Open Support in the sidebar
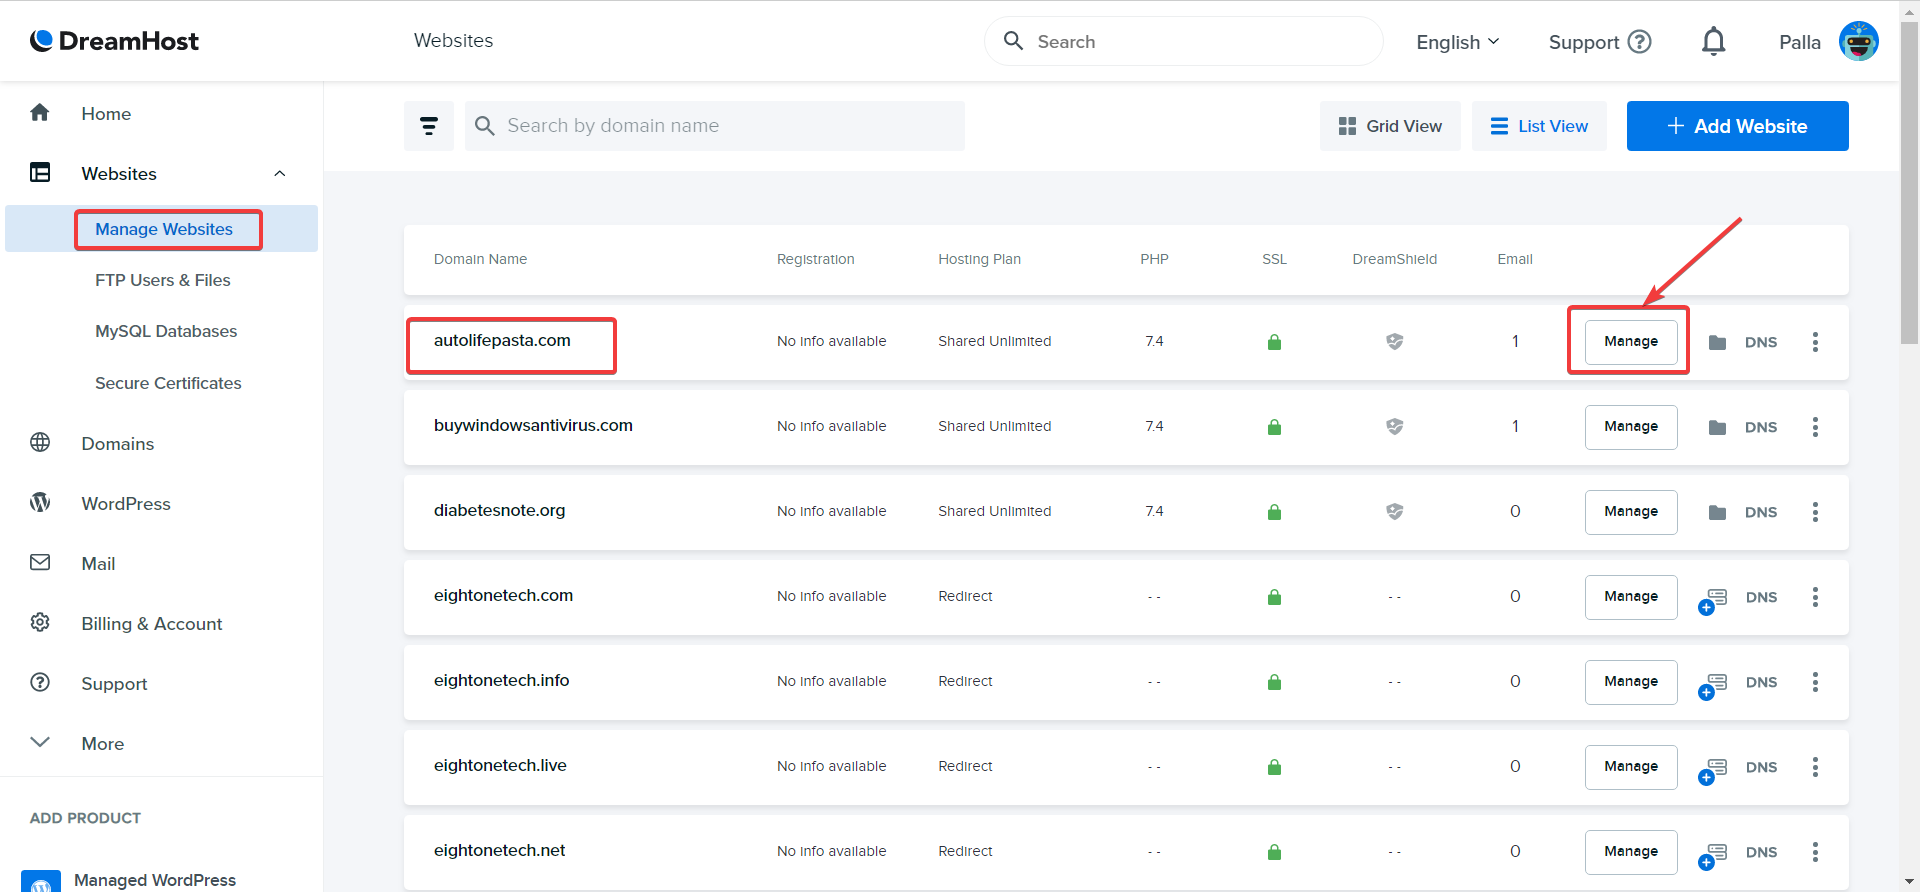Screen dimensions: 1920x892 (114, 684)
